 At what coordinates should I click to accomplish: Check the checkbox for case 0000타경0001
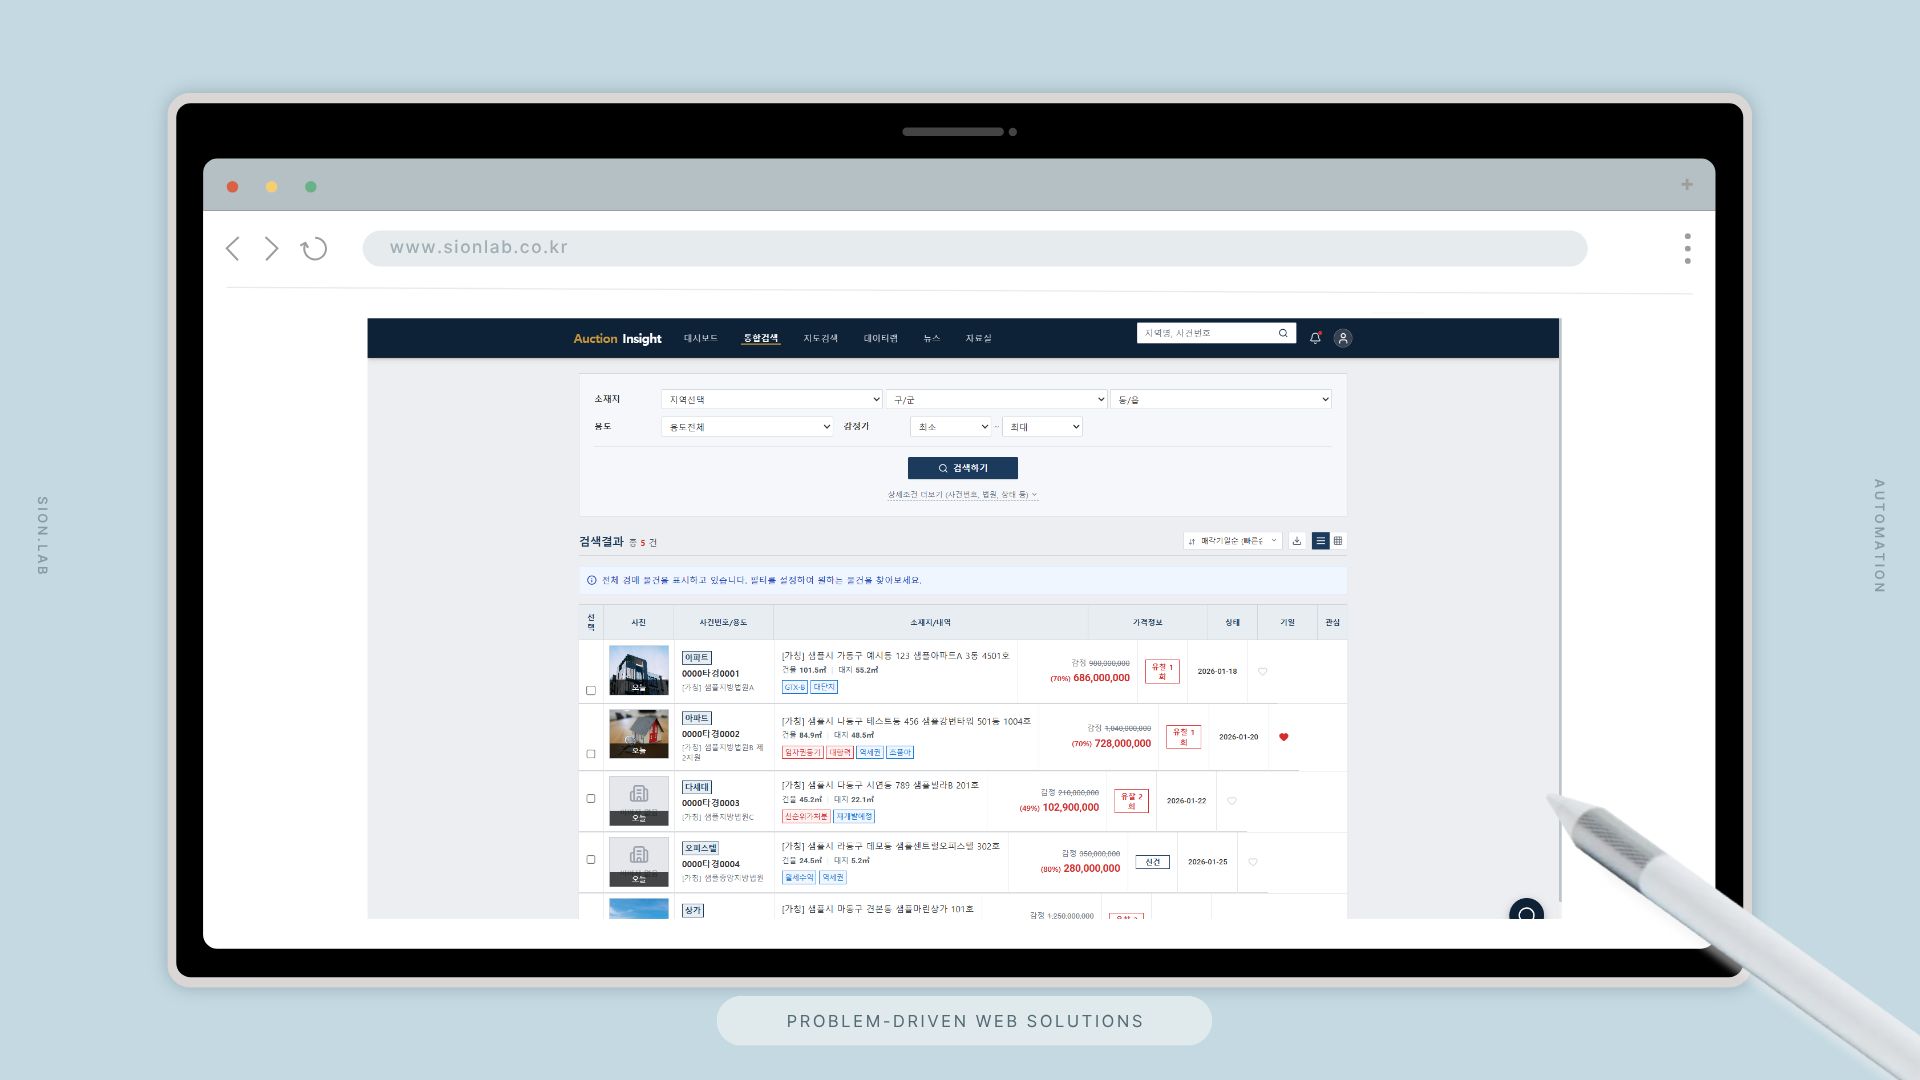(591, 690)
